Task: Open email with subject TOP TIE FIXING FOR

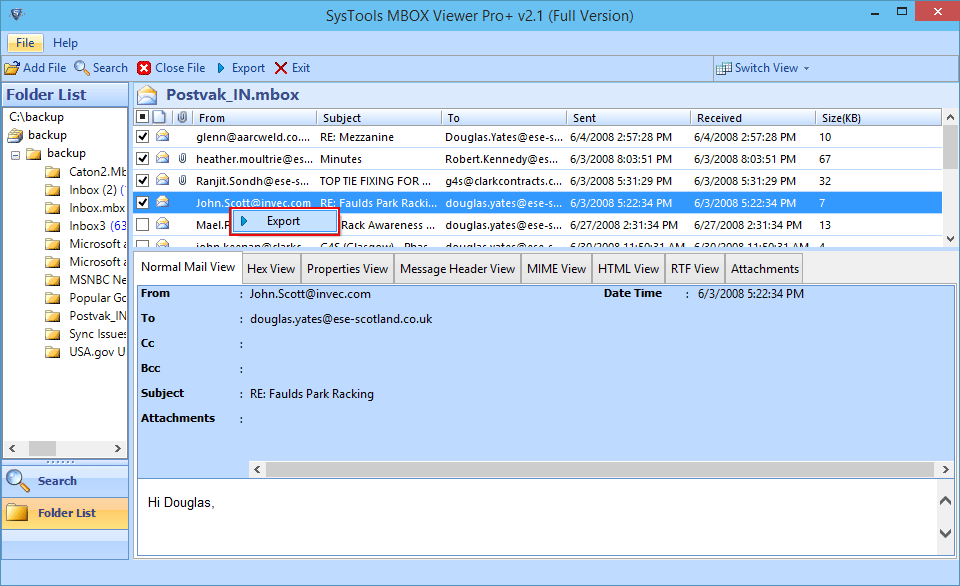Action: 375,181
